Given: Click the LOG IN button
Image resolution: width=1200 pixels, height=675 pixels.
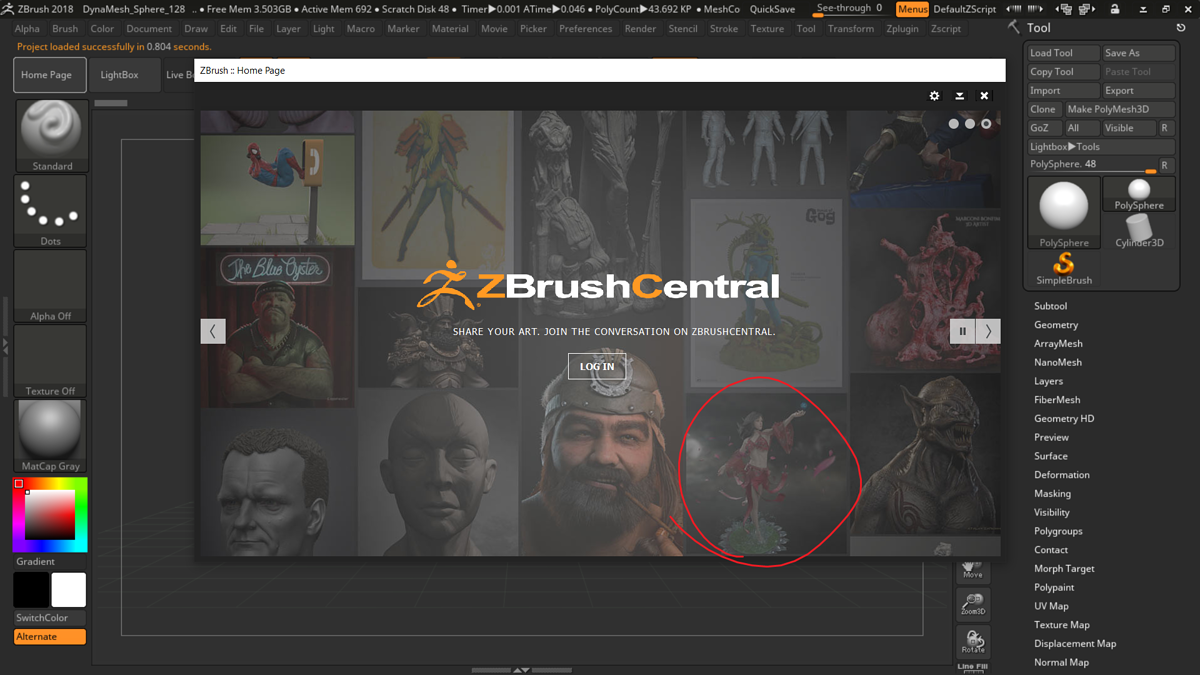Looking at the screenshot, I should [597, 367].
